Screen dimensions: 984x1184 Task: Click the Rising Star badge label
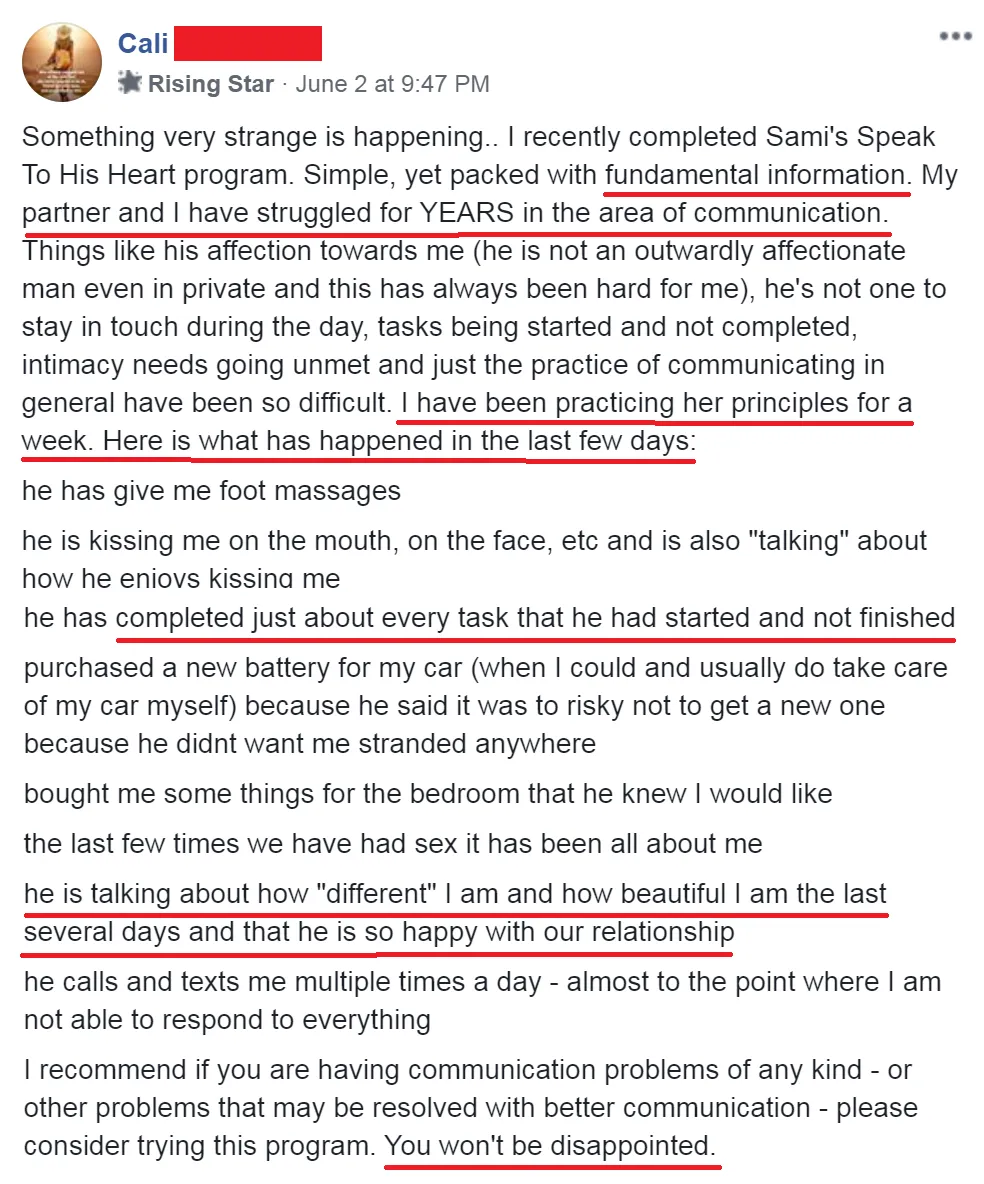[x=210, y=83]
